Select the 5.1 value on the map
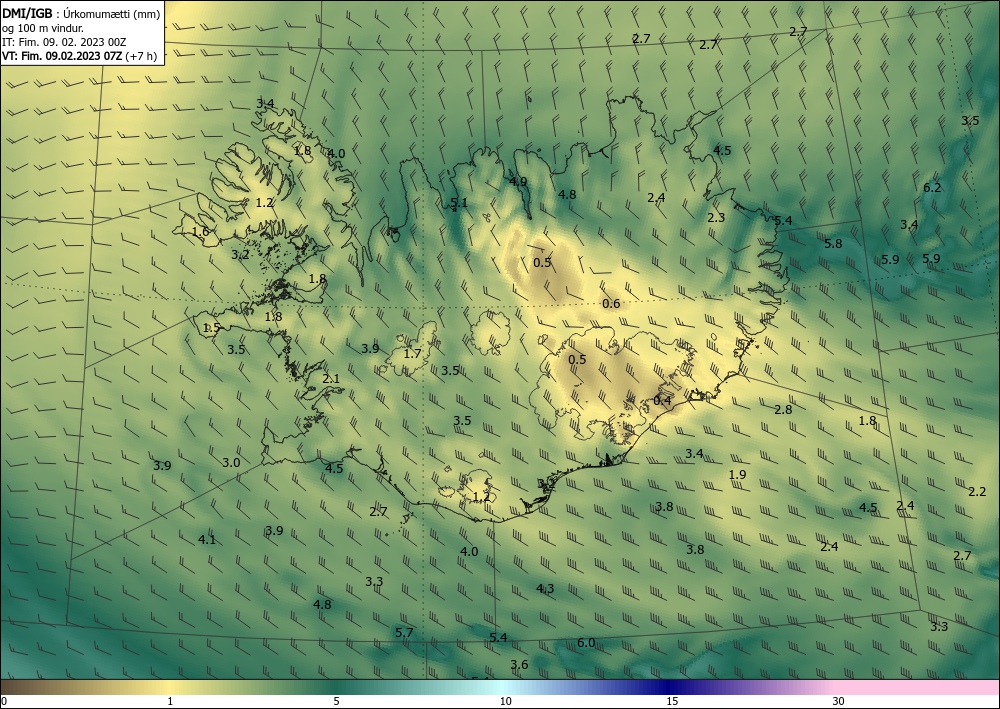Screen dimensions: 1000x709 coord(459,203)
